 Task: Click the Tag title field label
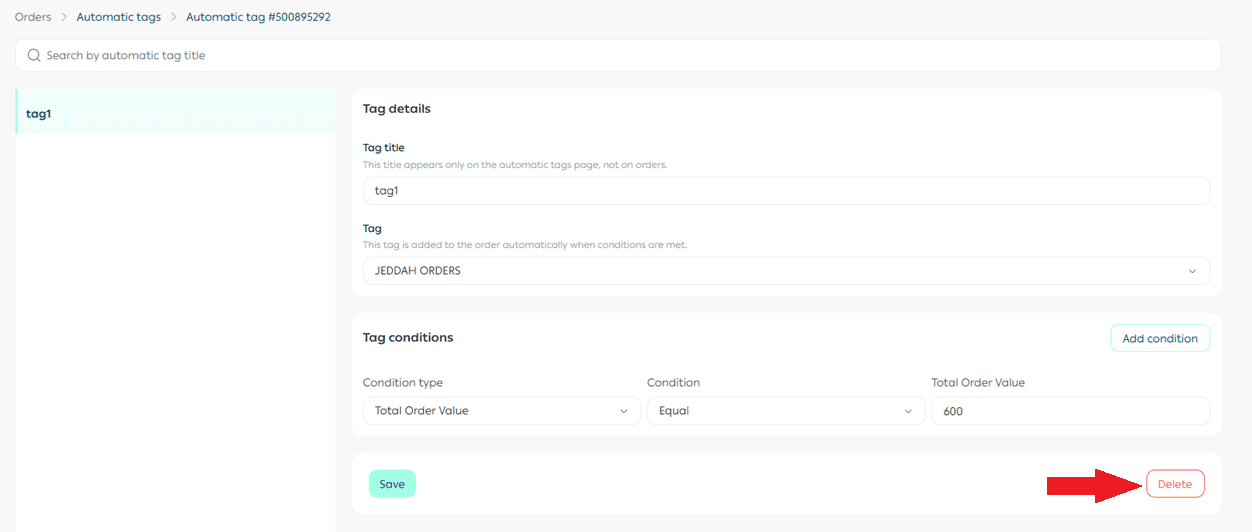point(383,148)
